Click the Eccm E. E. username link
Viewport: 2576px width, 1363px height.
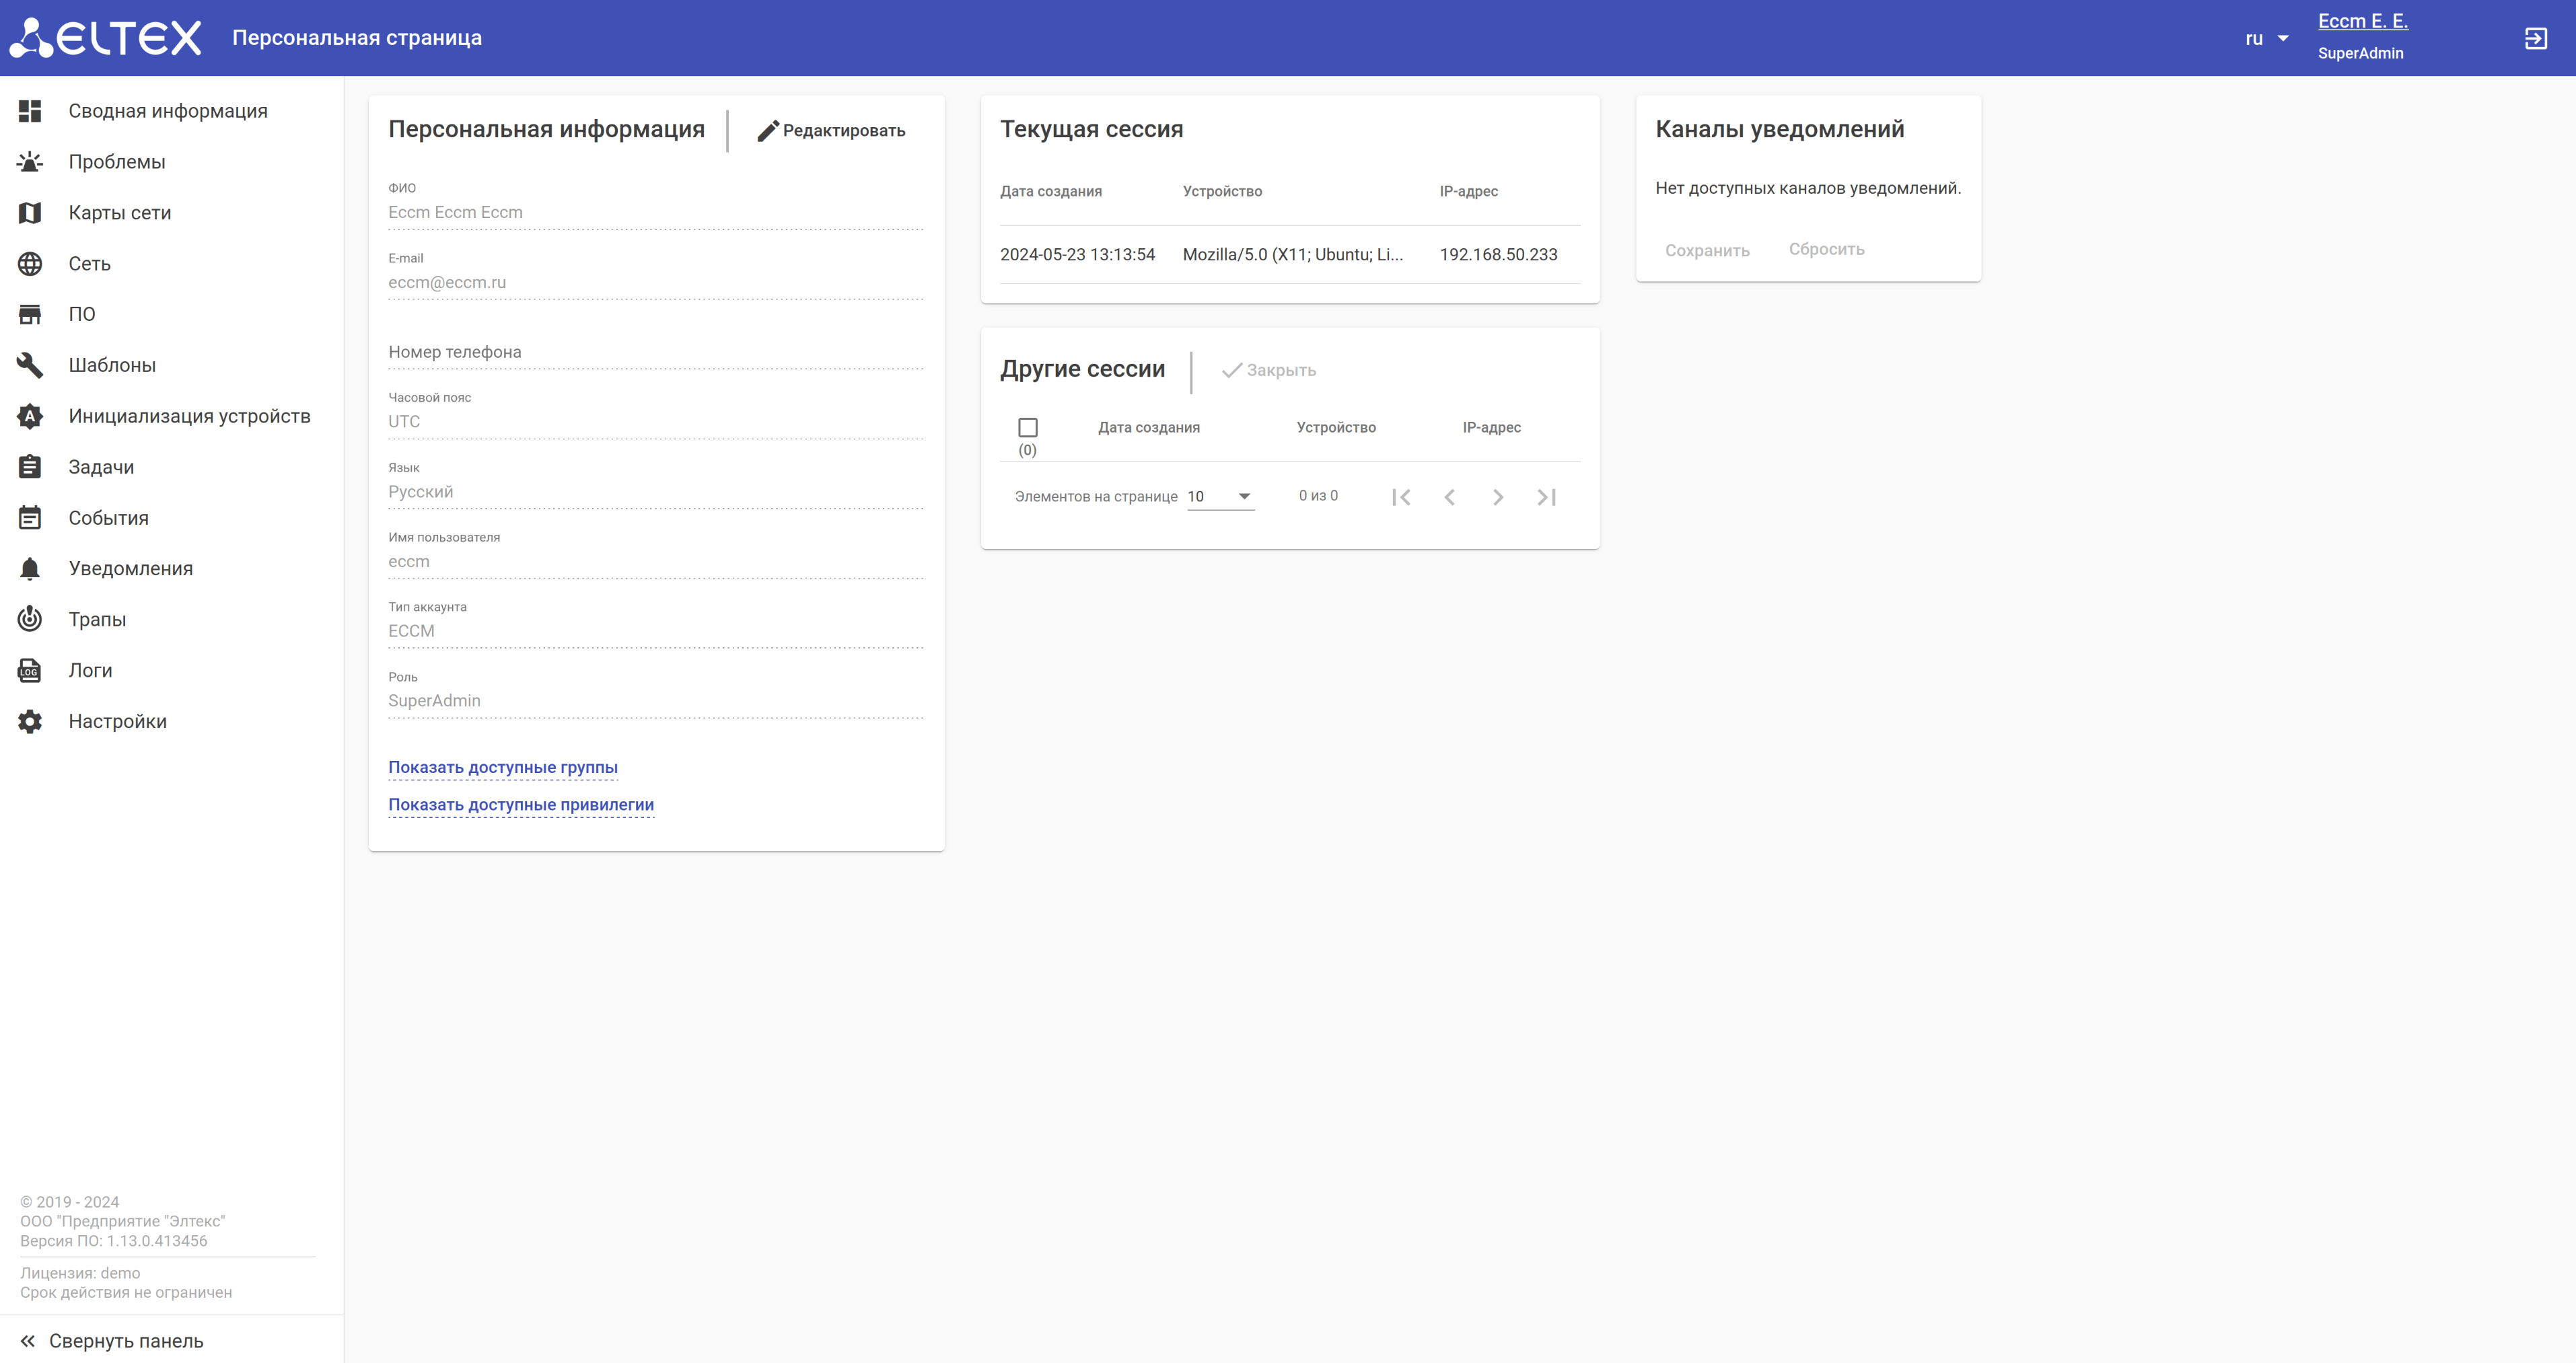click(2362, 21)
